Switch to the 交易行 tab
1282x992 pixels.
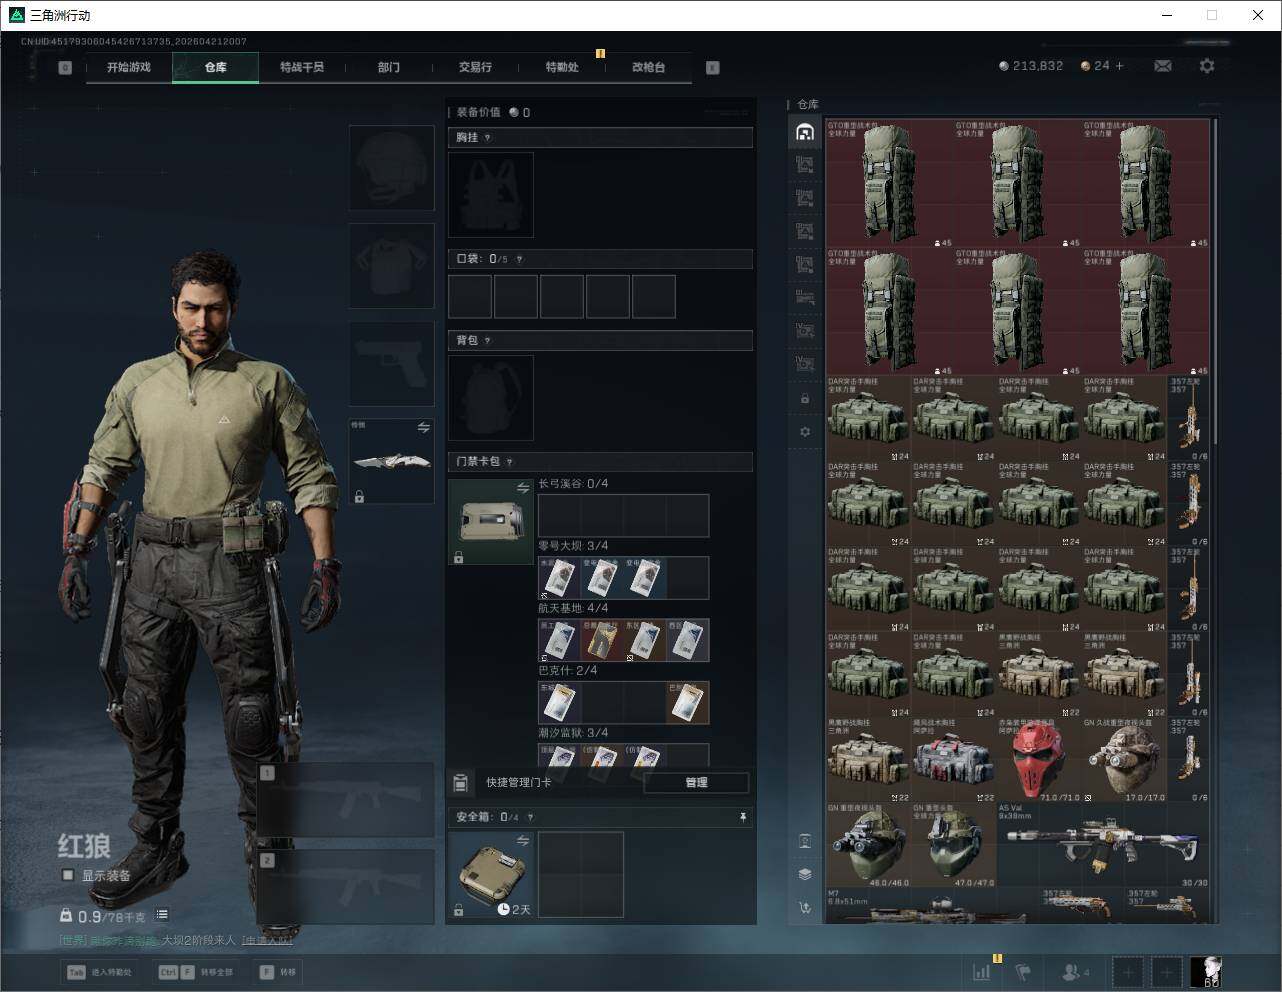click(x=475, y=67)
